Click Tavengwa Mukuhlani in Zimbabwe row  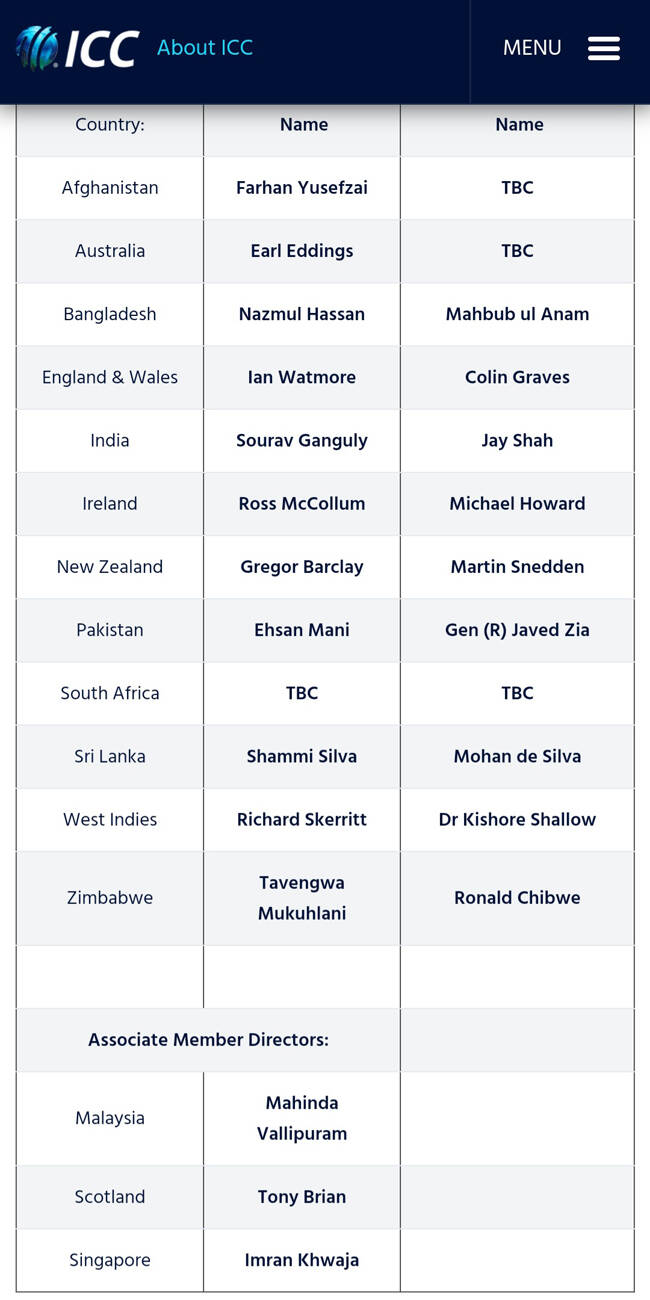point(302,898)
